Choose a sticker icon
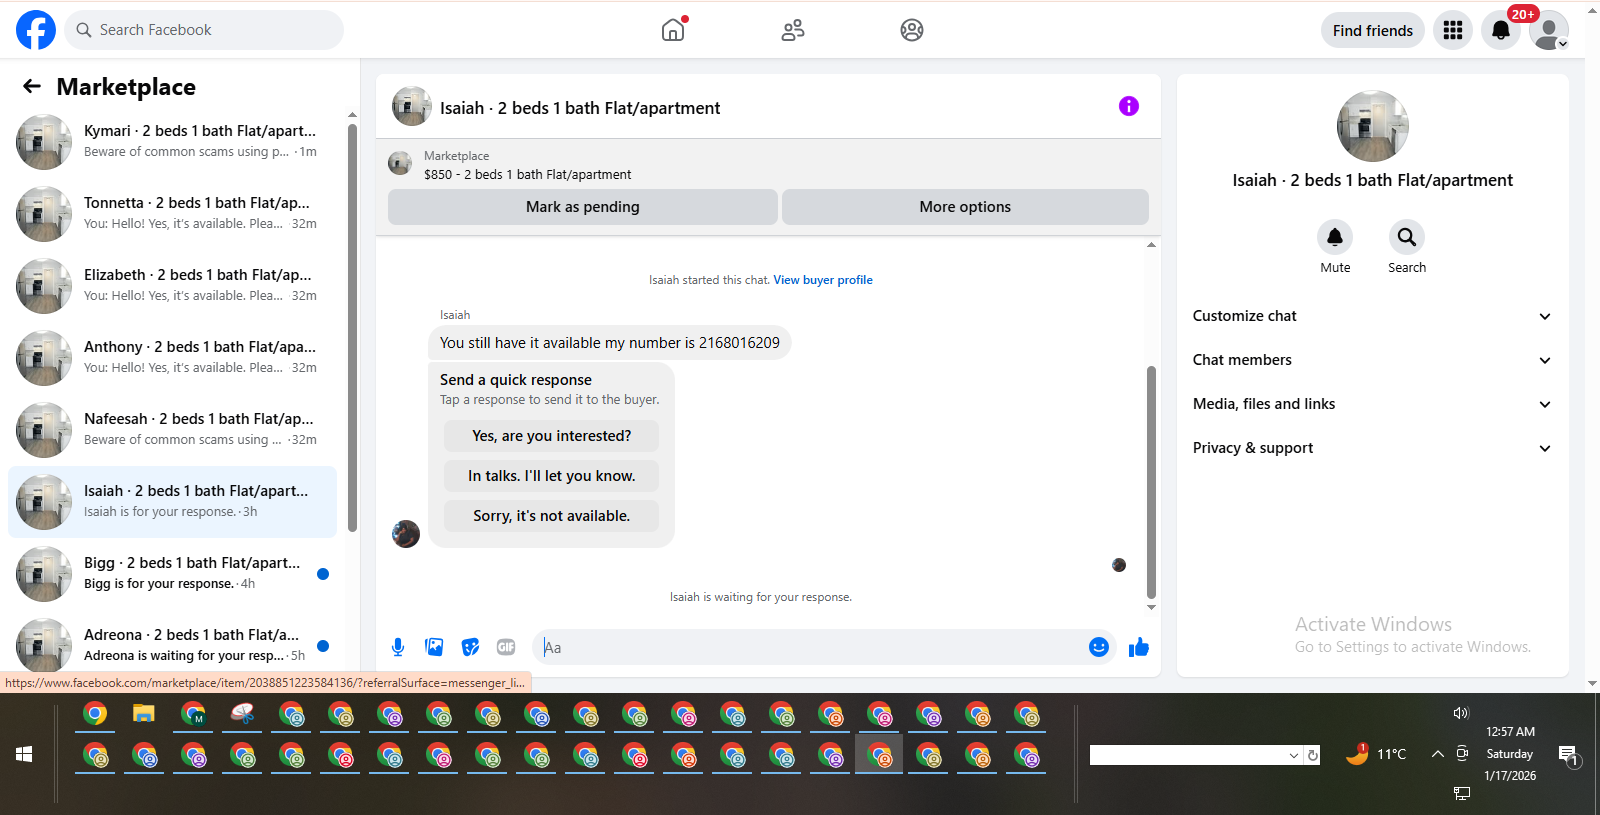The width and height of the screenshot is (1600, 815). 470,647
